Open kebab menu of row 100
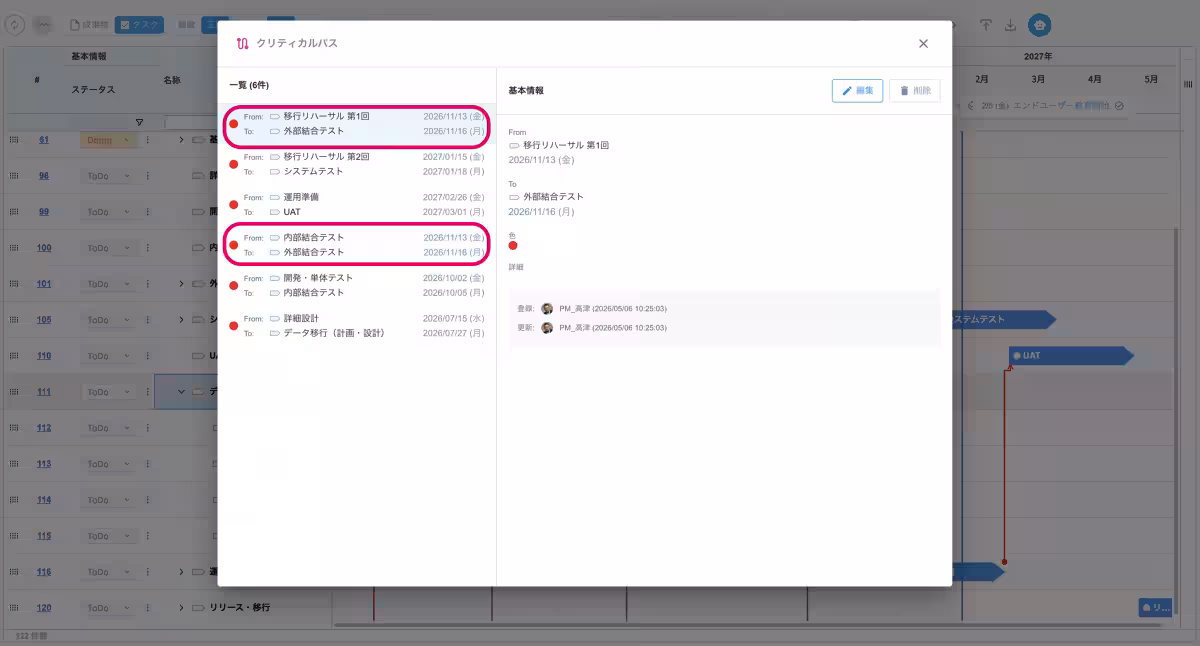The width and height of the screenshot is (1200, 646). (x=147, y=248)
